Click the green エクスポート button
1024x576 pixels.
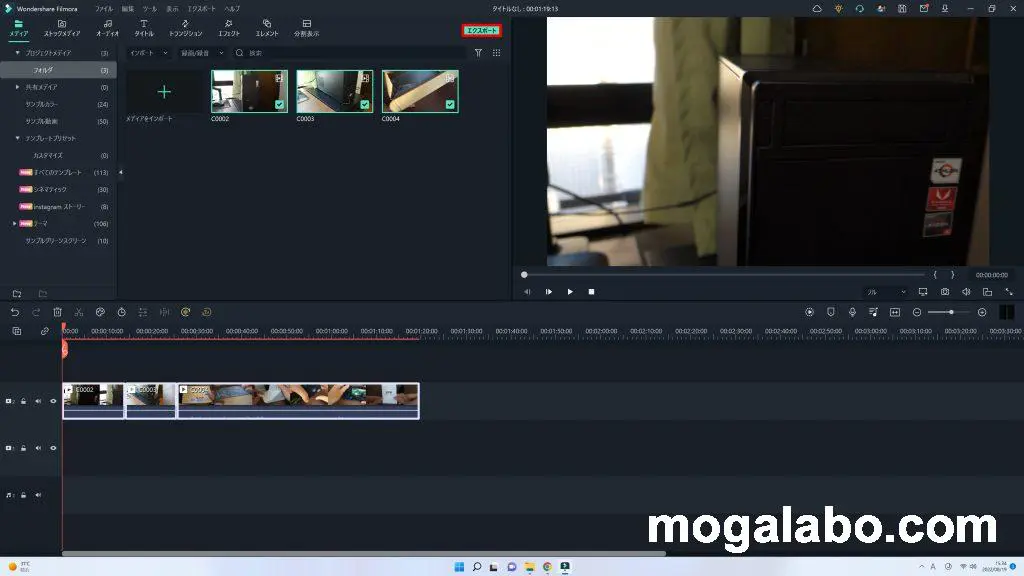(482, 30)
